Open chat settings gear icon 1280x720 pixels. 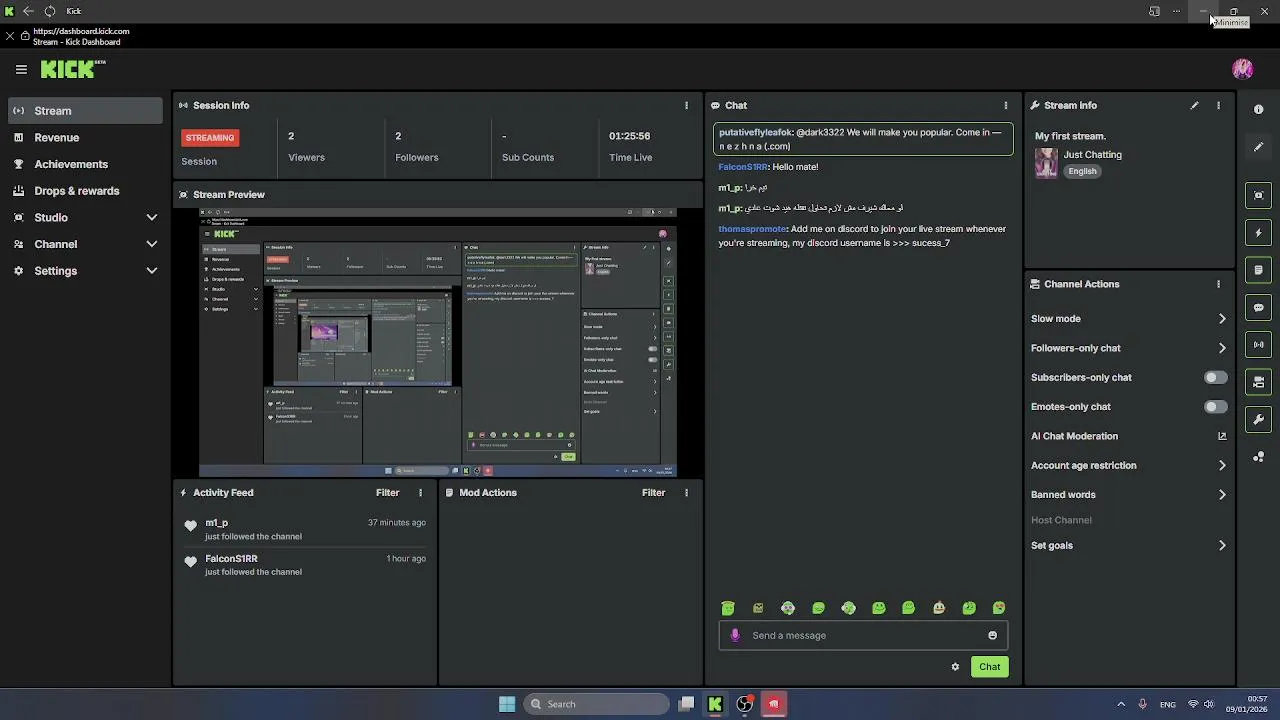955,667
